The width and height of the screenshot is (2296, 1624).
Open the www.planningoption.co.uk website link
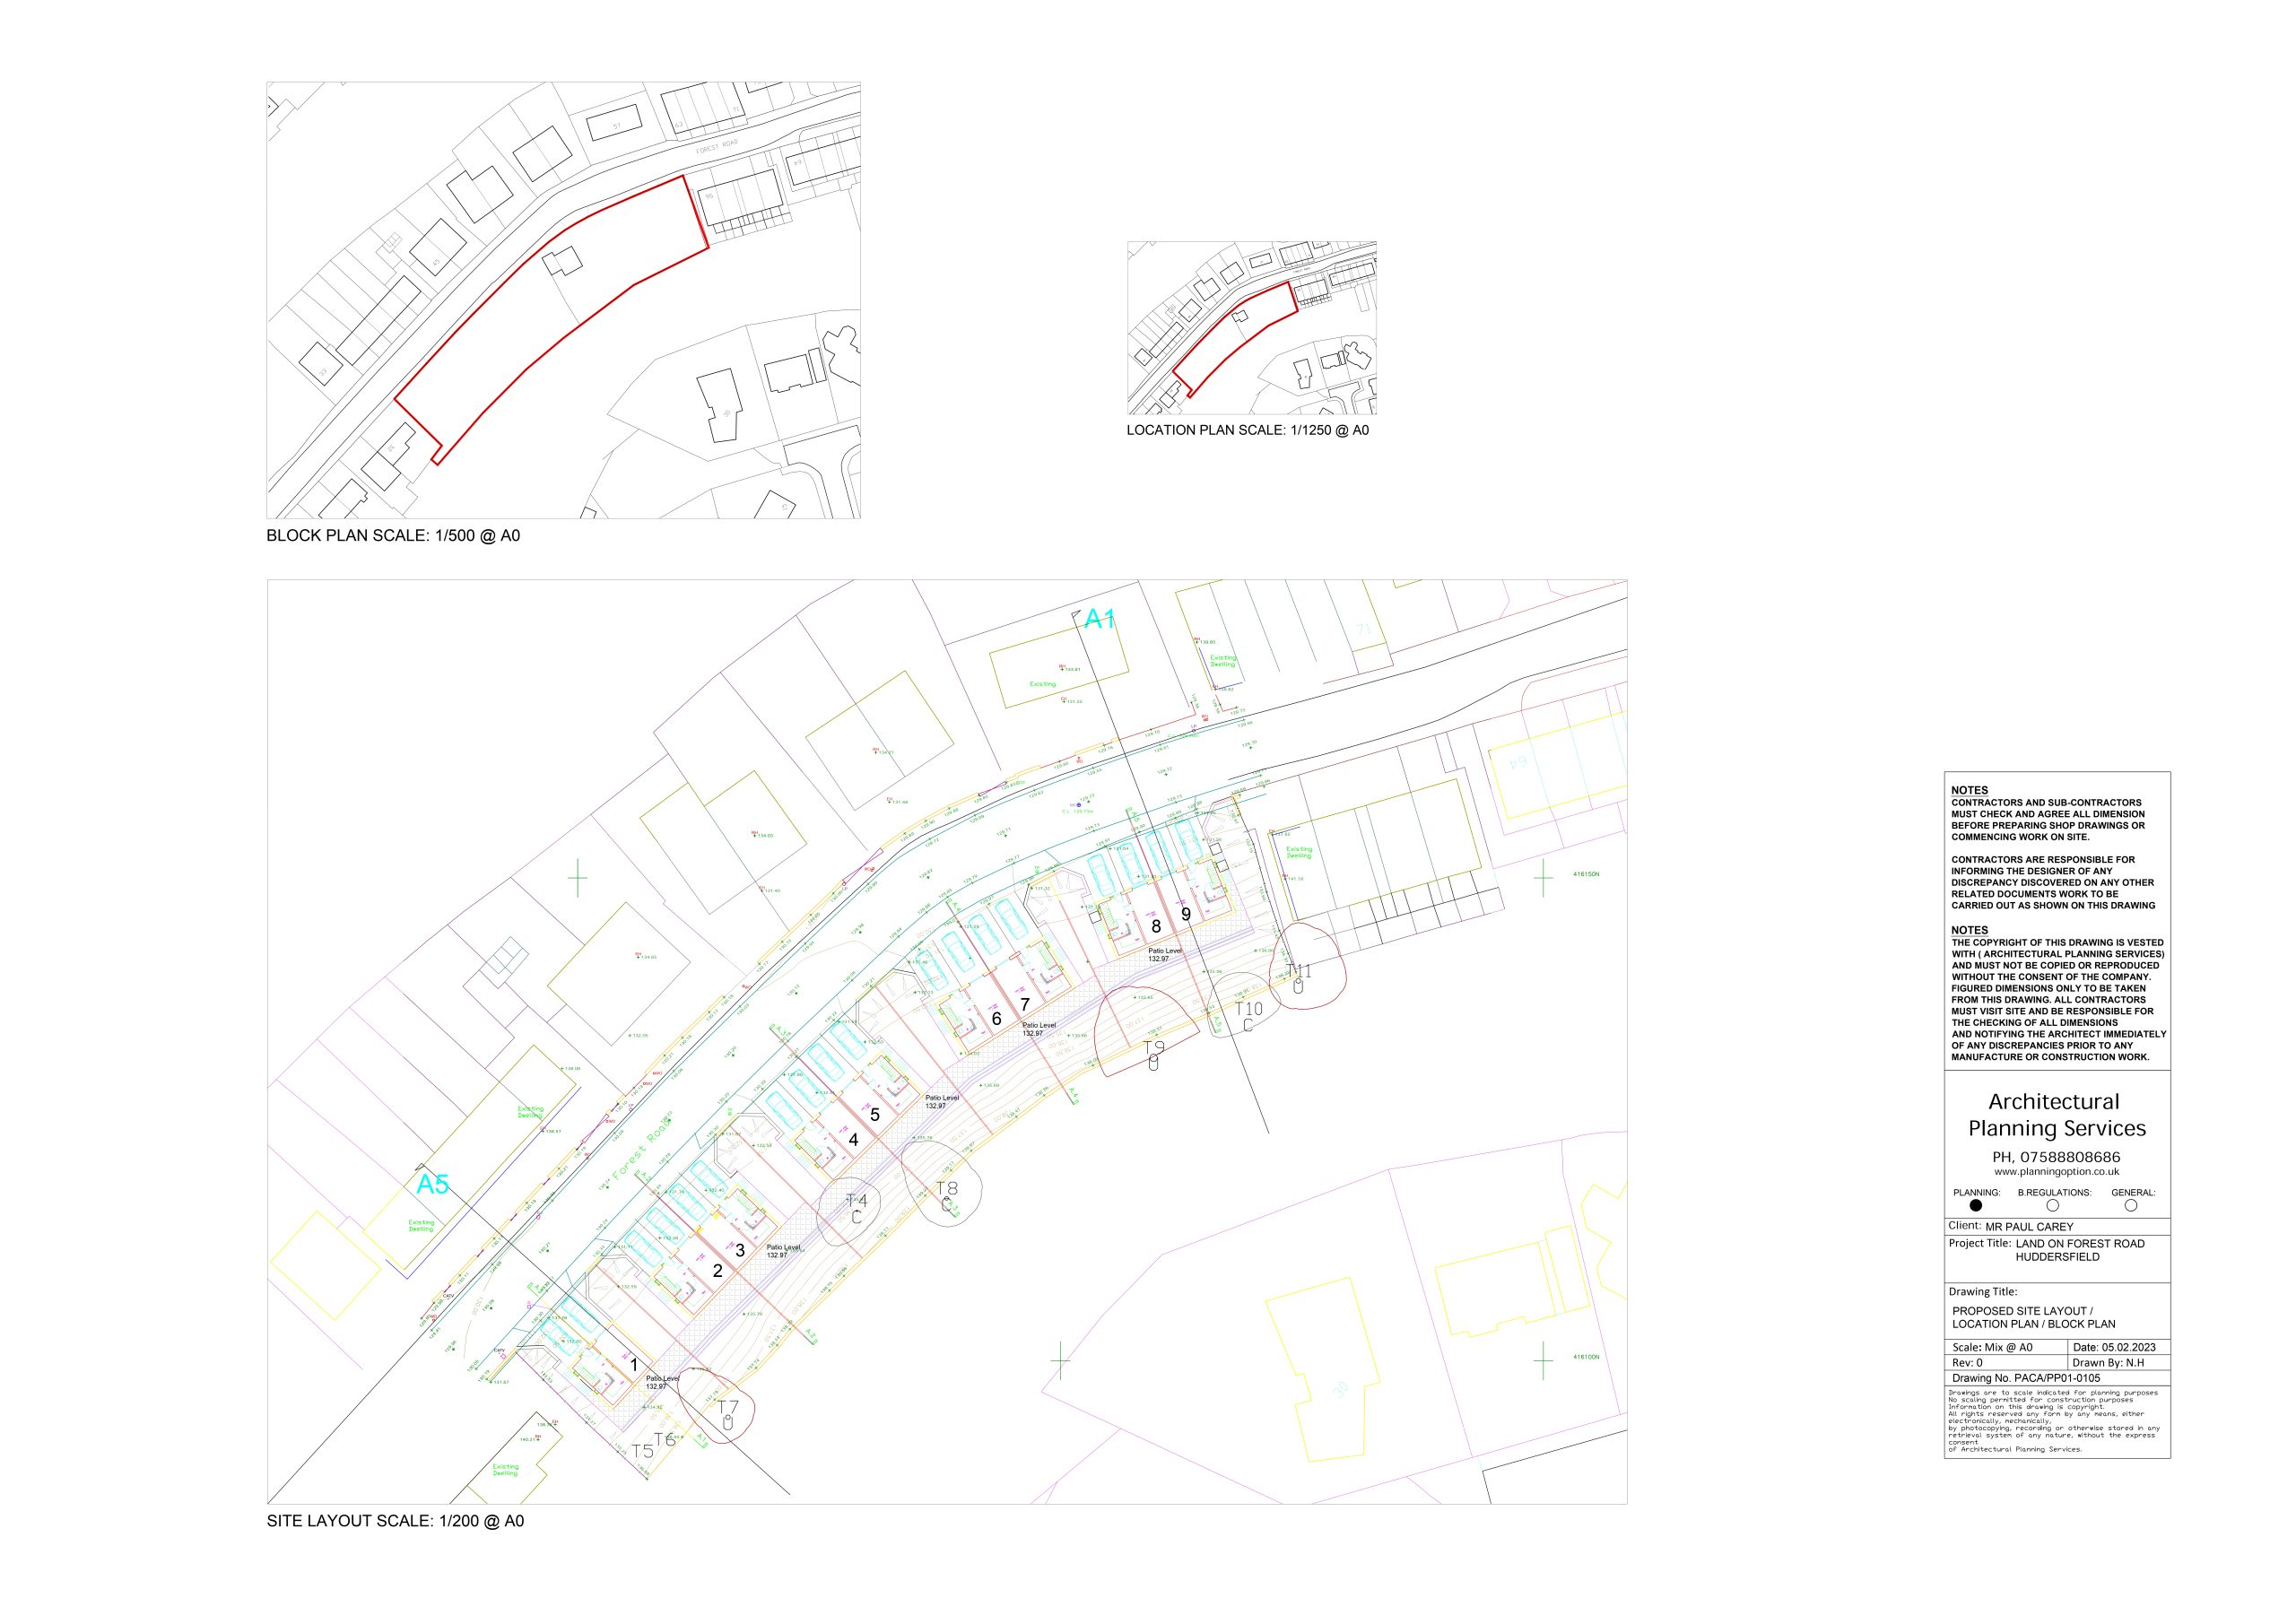(2056, 1171)
